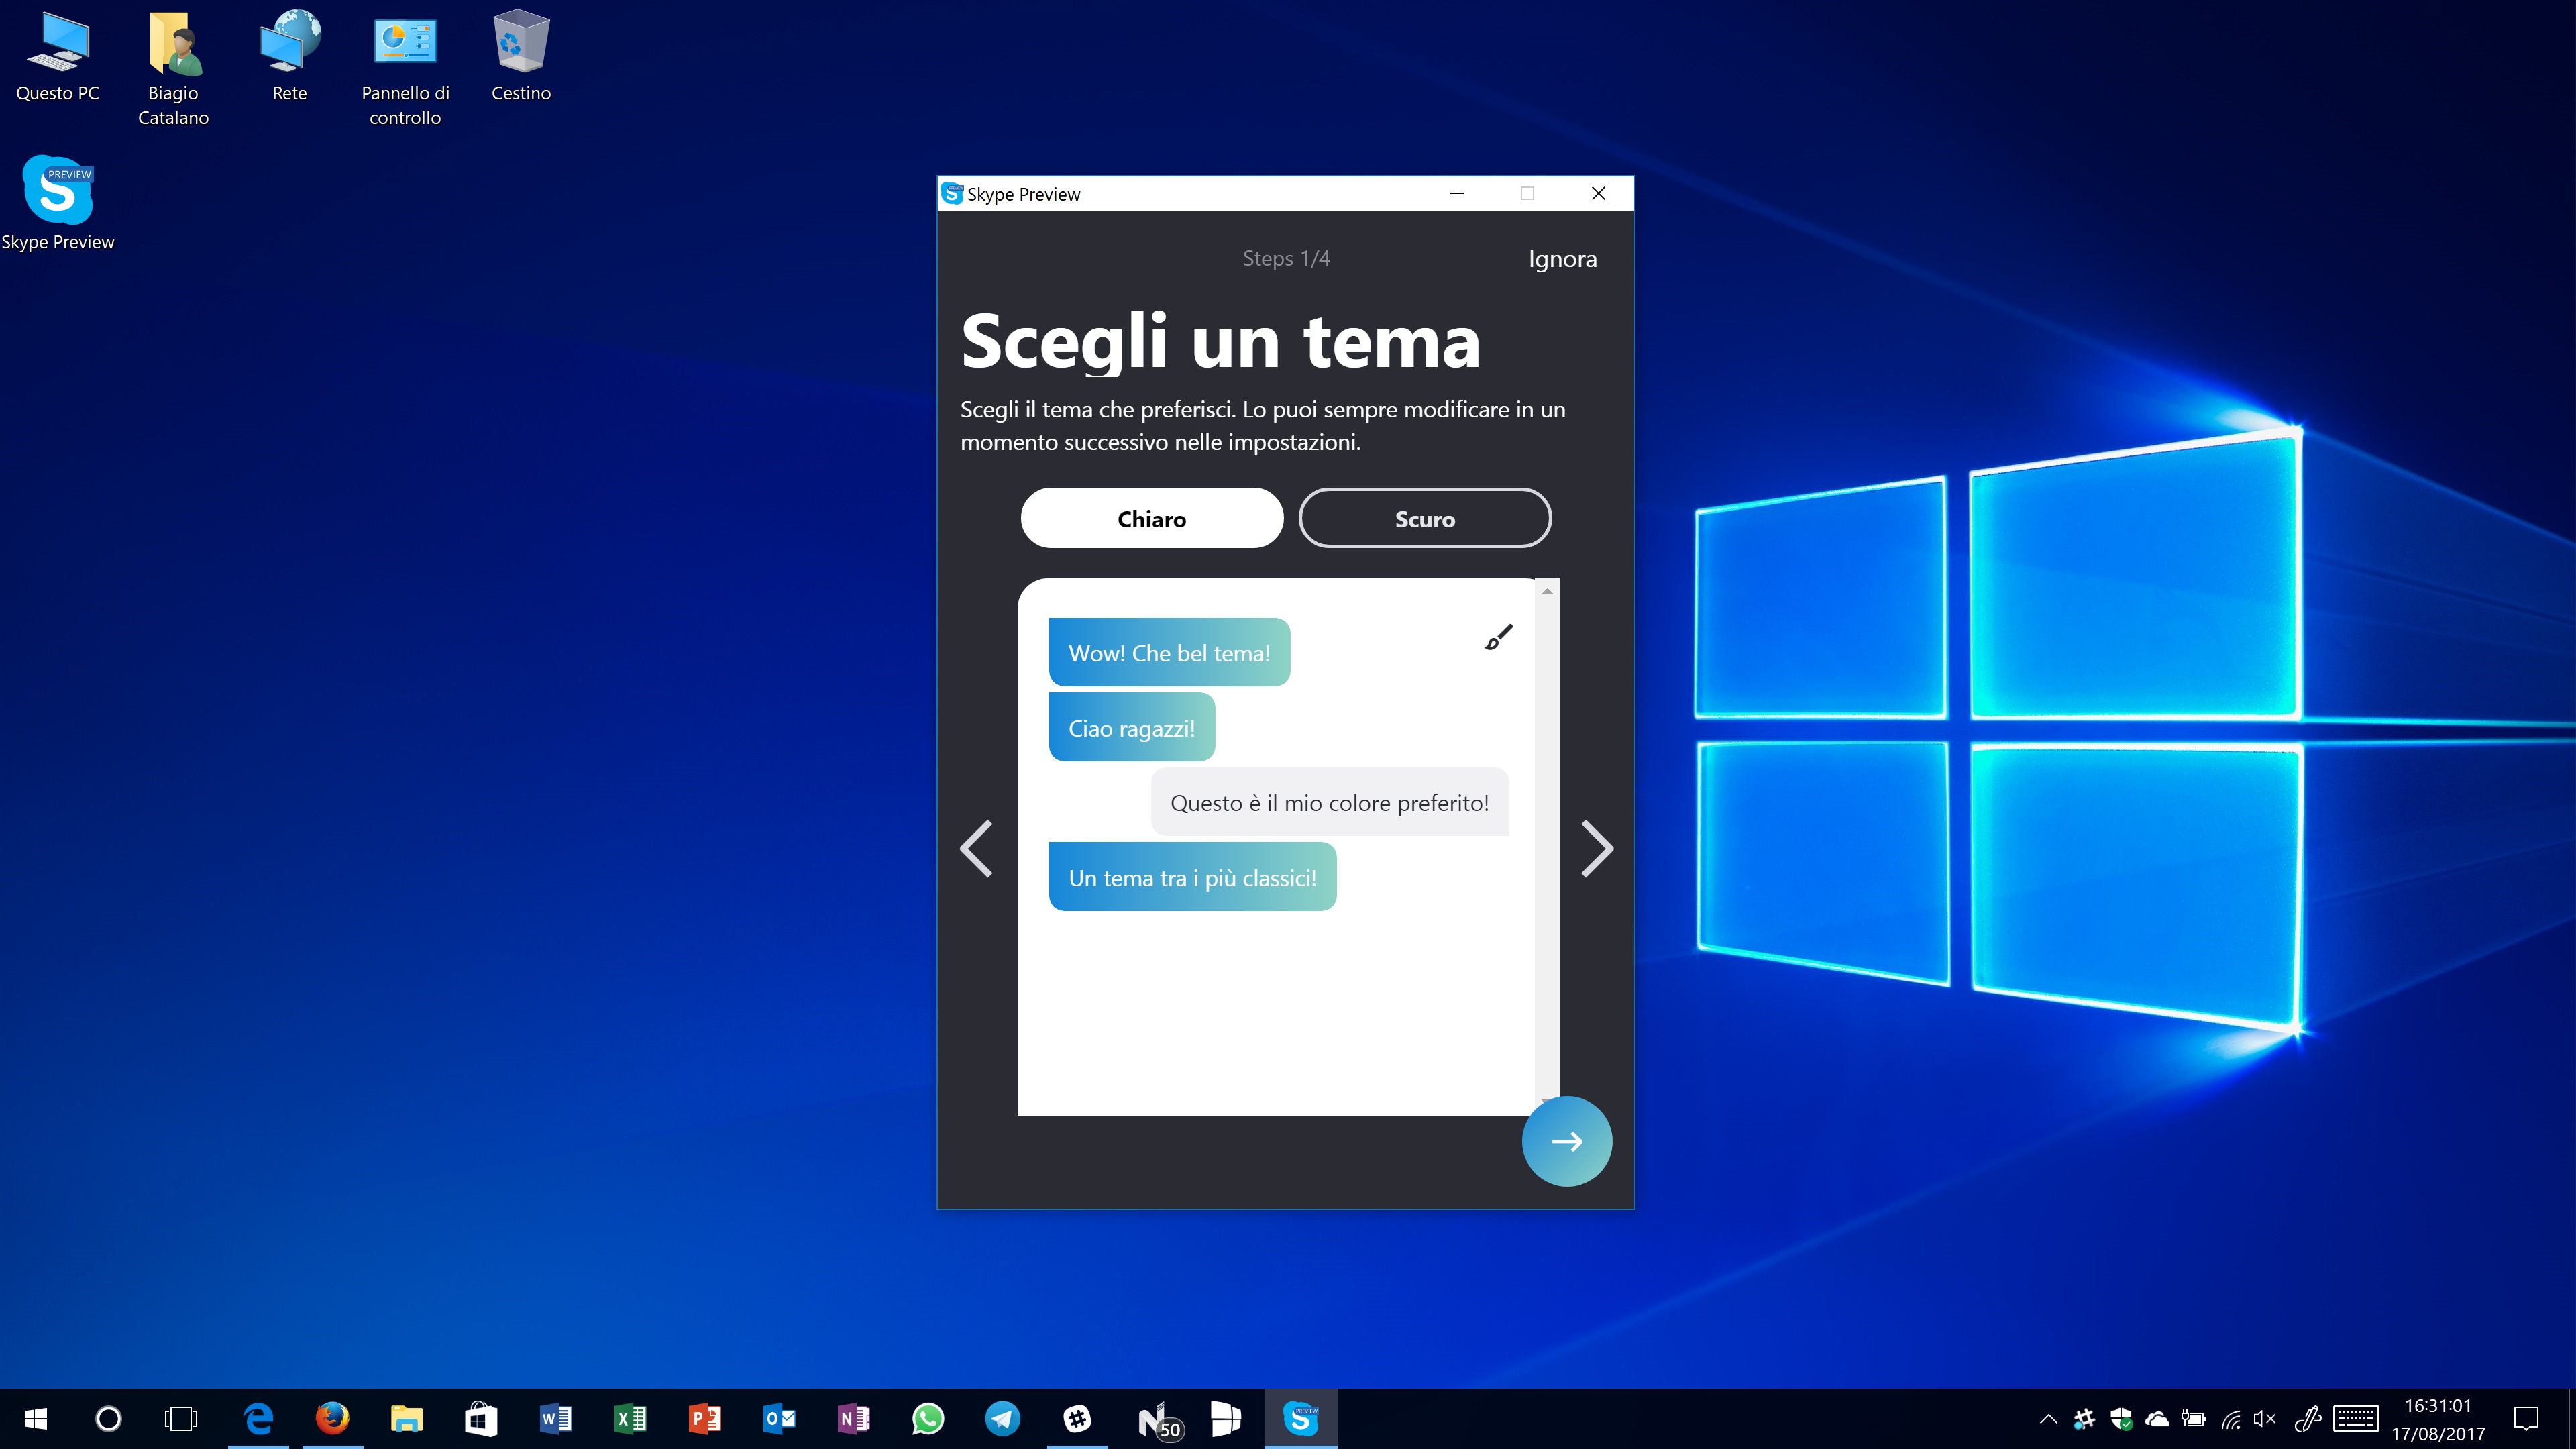Go to the next step with the round arrow button
This screenshot has height=1449, width=2576.
(x=1566, y=1141)
